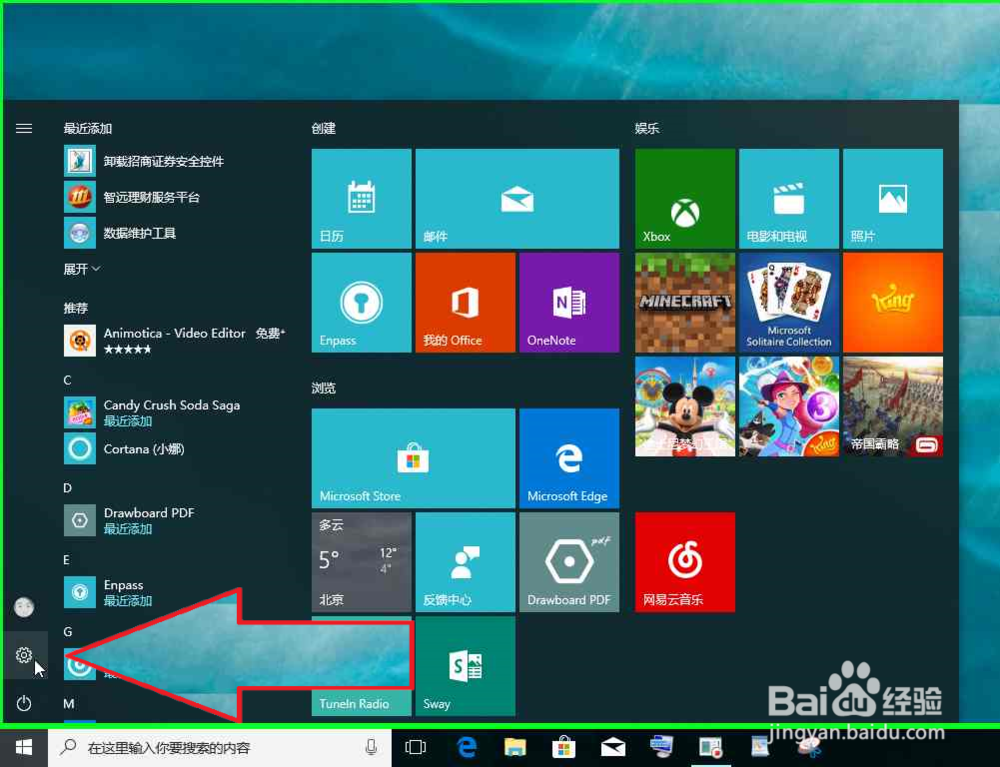Open Edge from the taskbar
The height and width of the screenshot is (767, 1000).
coord(467,747)
